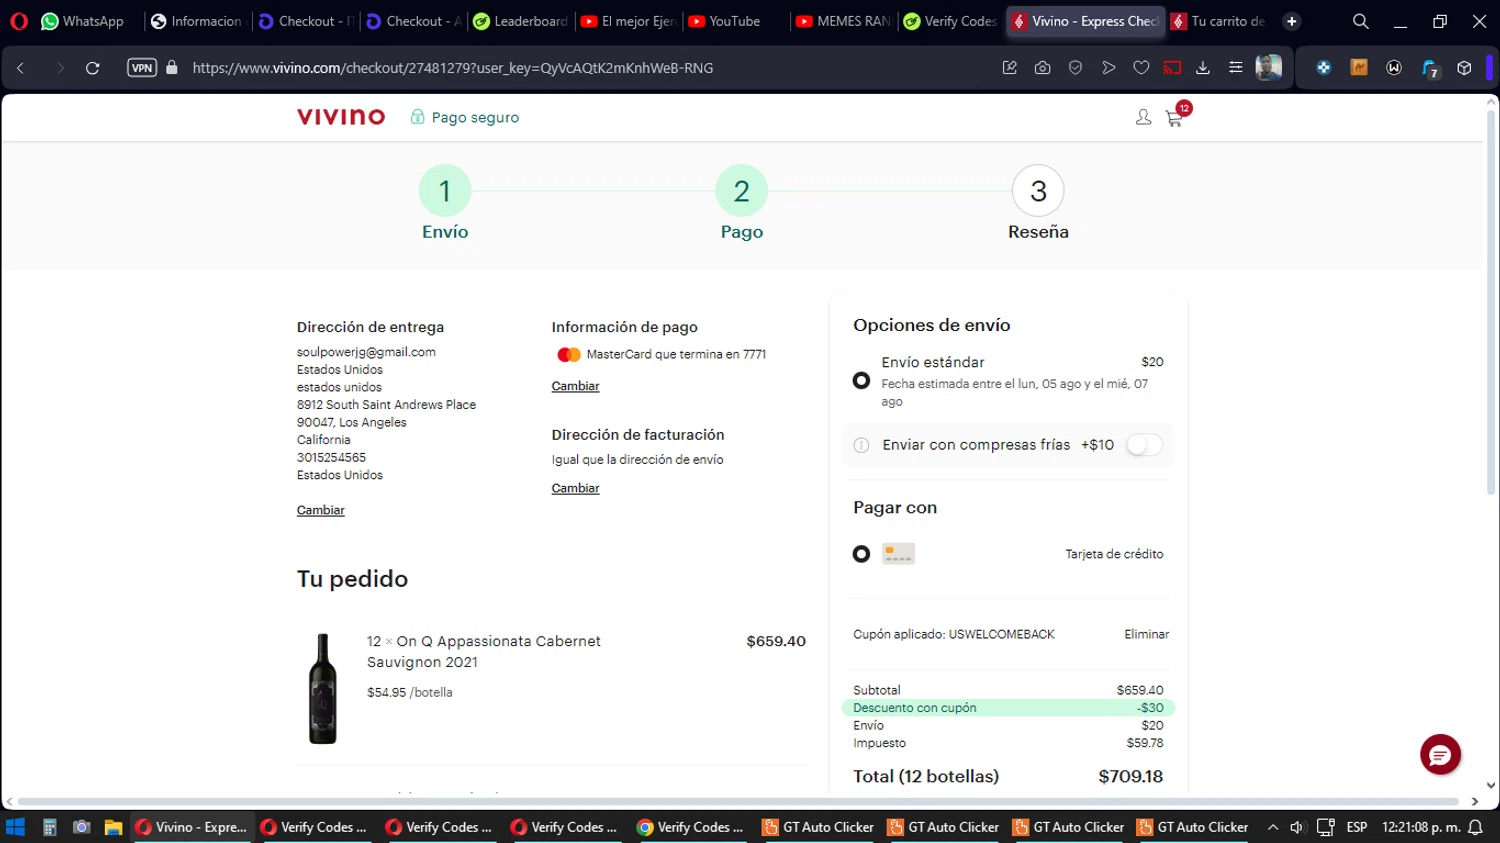This screenshot has height=843, width=1500.
Task: Click the snapshot camera icon in toolbar
Action: click(x=1042, y=68)
